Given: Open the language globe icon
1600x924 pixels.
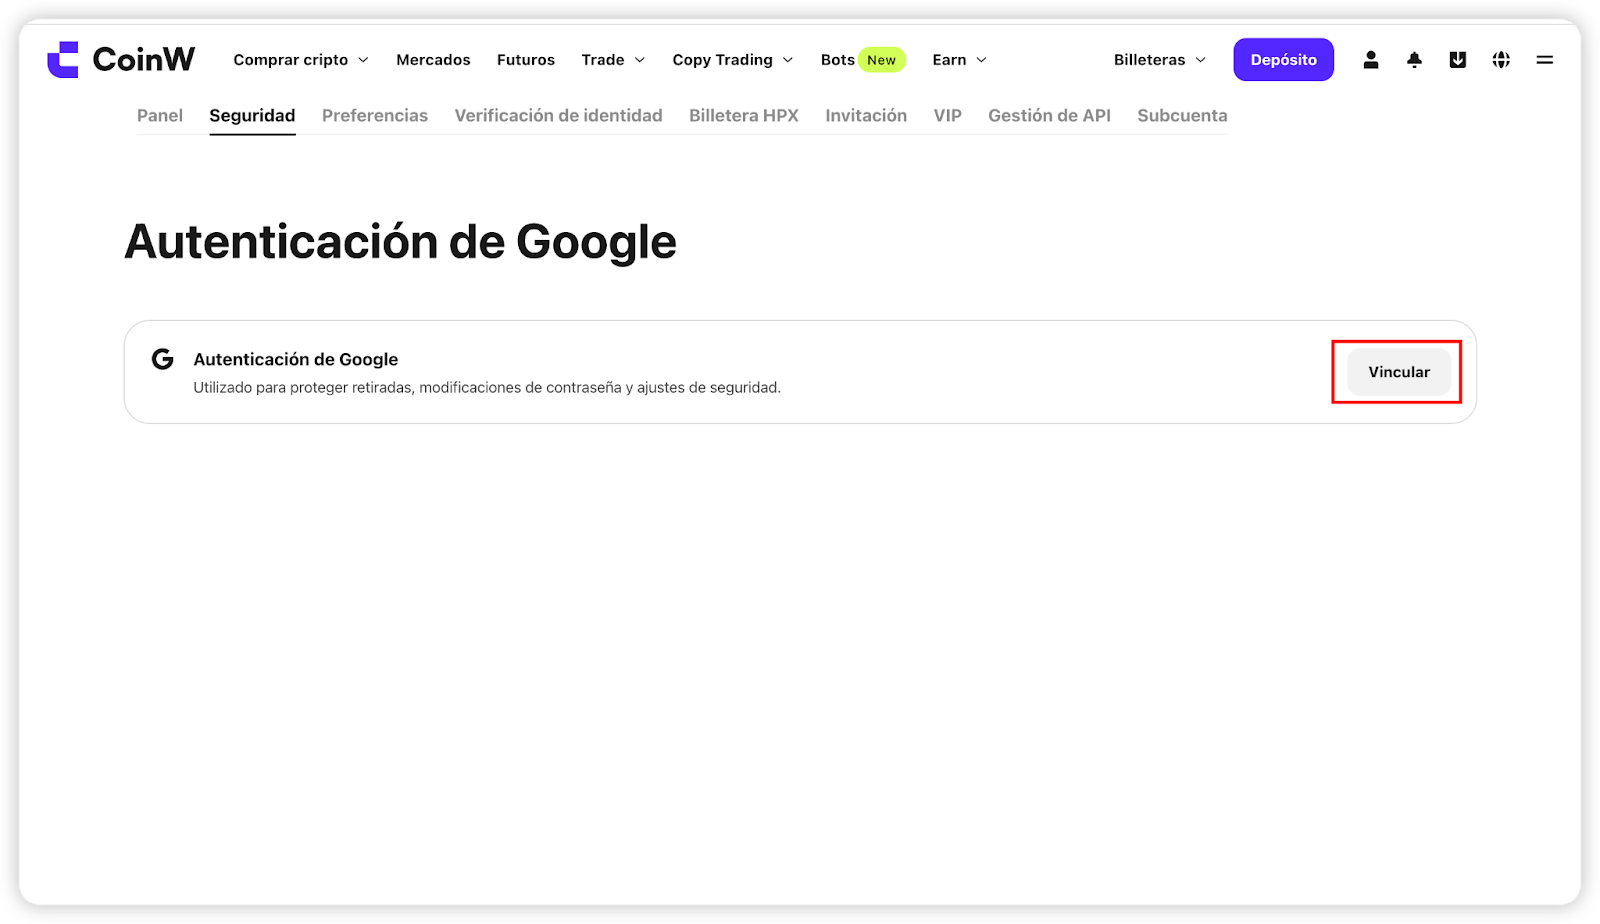Looking at the screenshot, I should [x=1501, y=60].
